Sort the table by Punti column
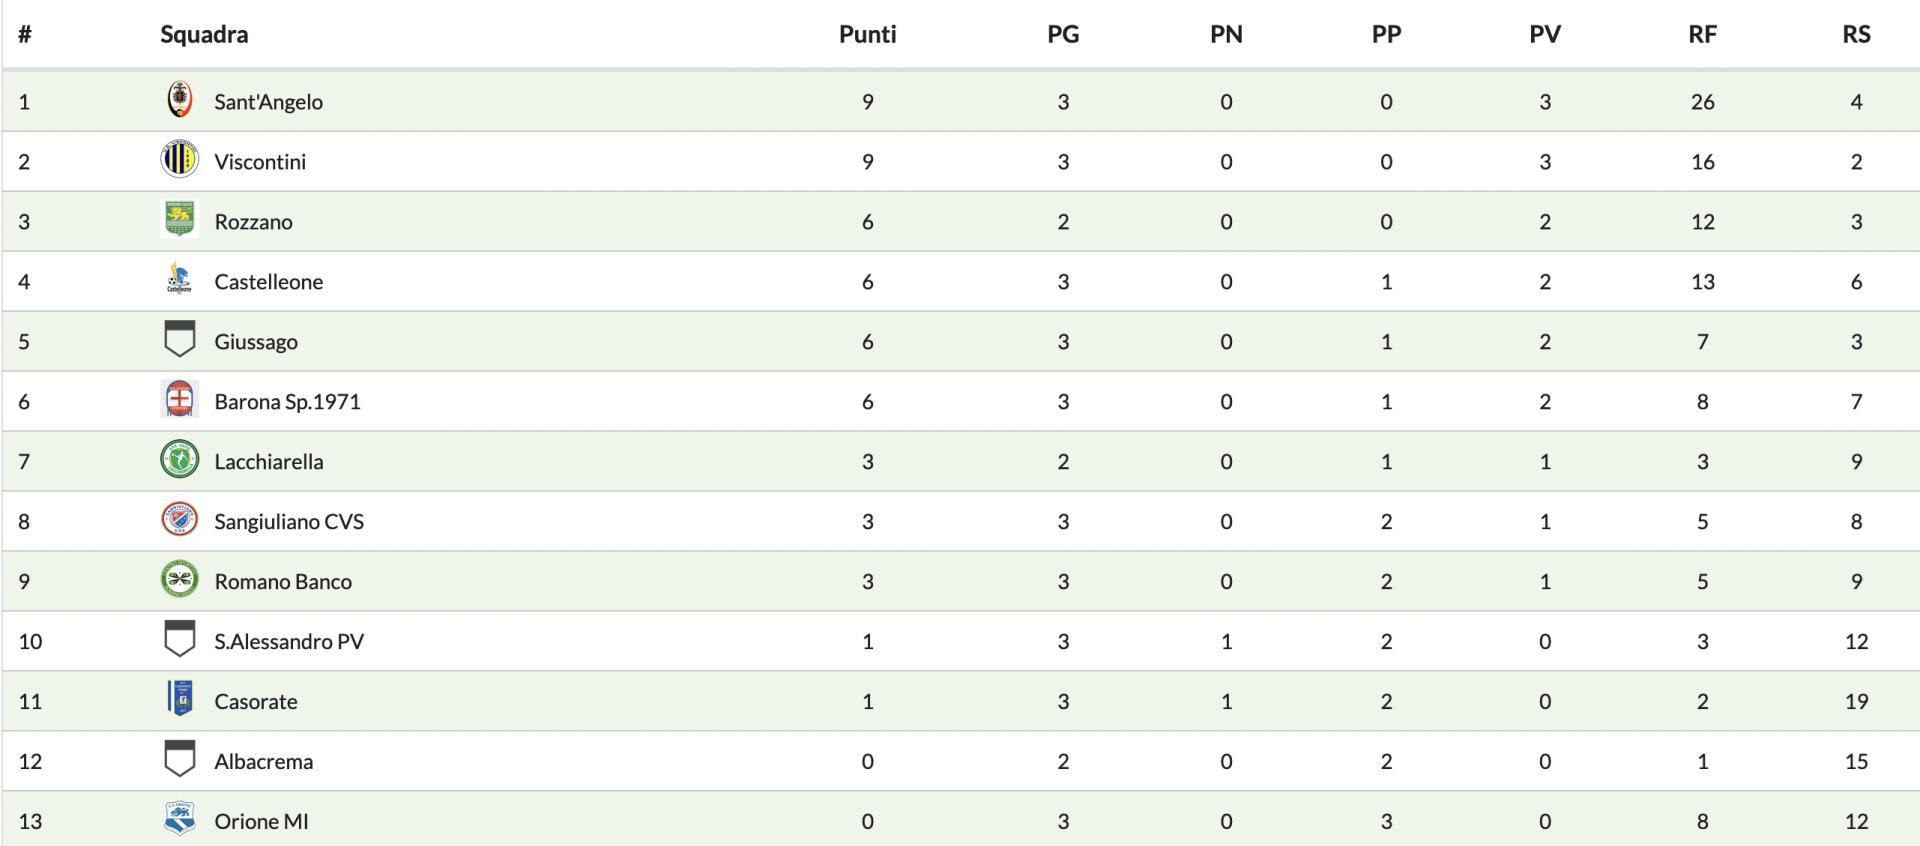Viewport: 1920px width, 846px height. (867, 34)
